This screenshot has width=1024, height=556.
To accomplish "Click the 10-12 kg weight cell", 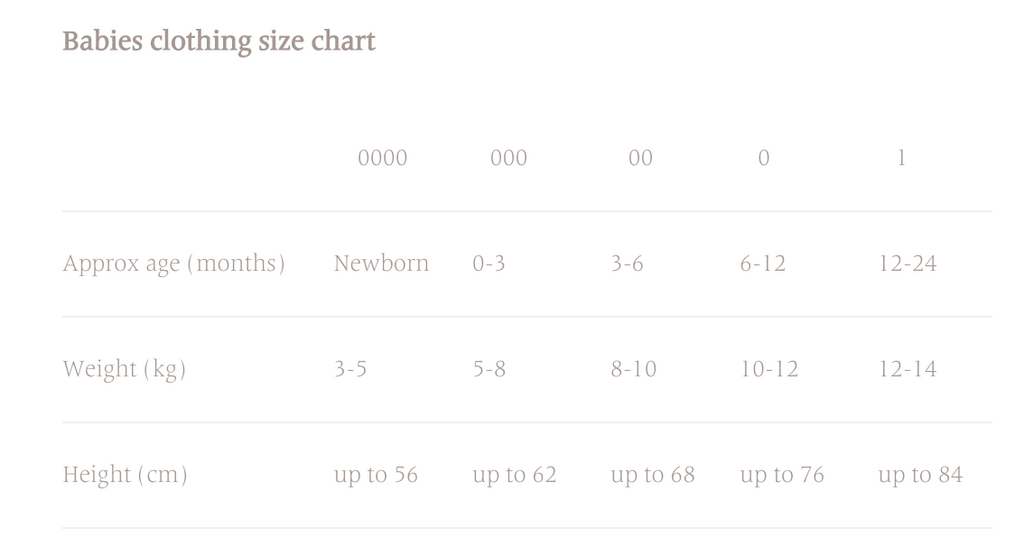I will pyautogui.click(x=769, y=369).
